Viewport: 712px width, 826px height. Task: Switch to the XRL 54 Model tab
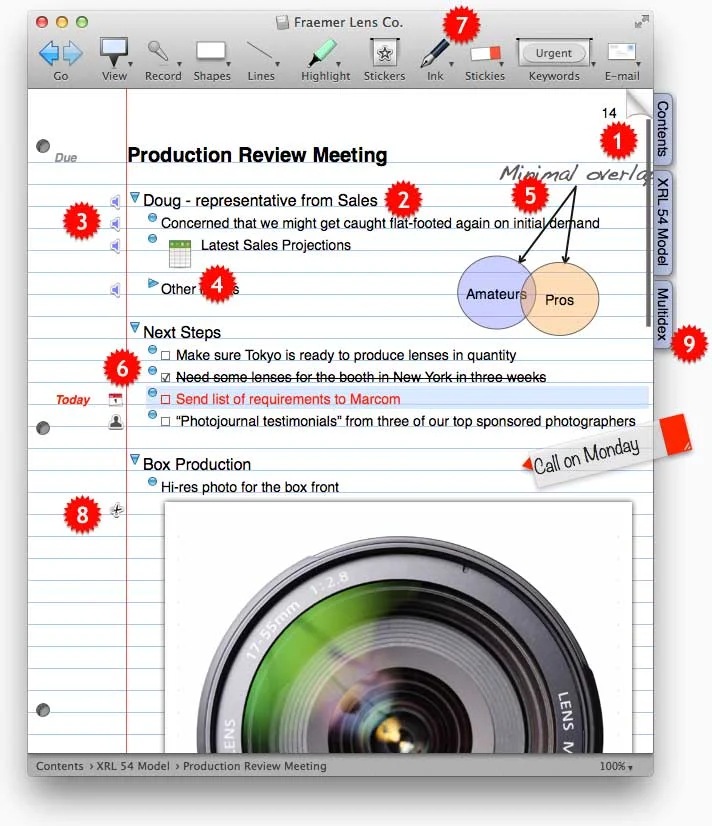click(x=662, y=222)
